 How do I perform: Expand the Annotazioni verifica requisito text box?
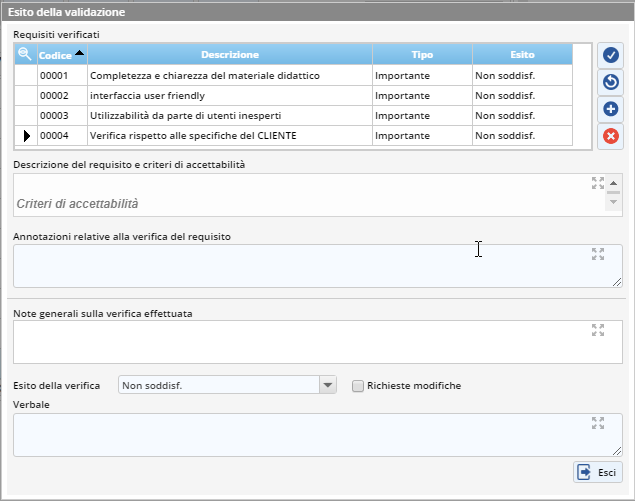pos(598,254)
